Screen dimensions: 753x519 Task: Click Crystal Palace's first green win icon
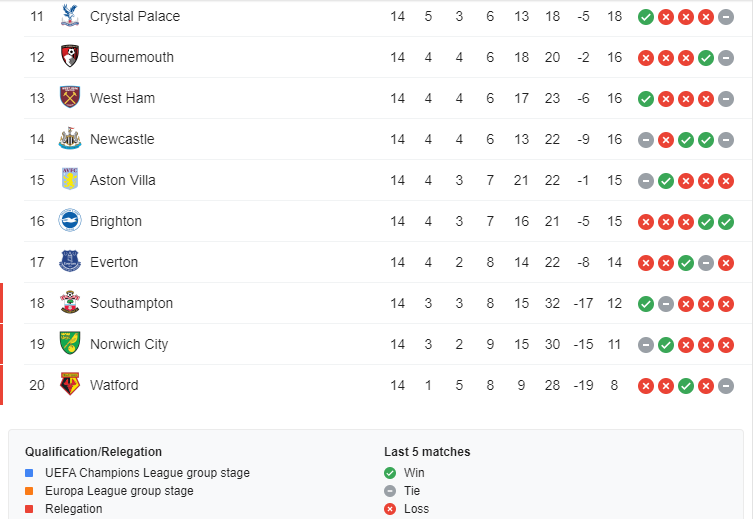point(646,16)
